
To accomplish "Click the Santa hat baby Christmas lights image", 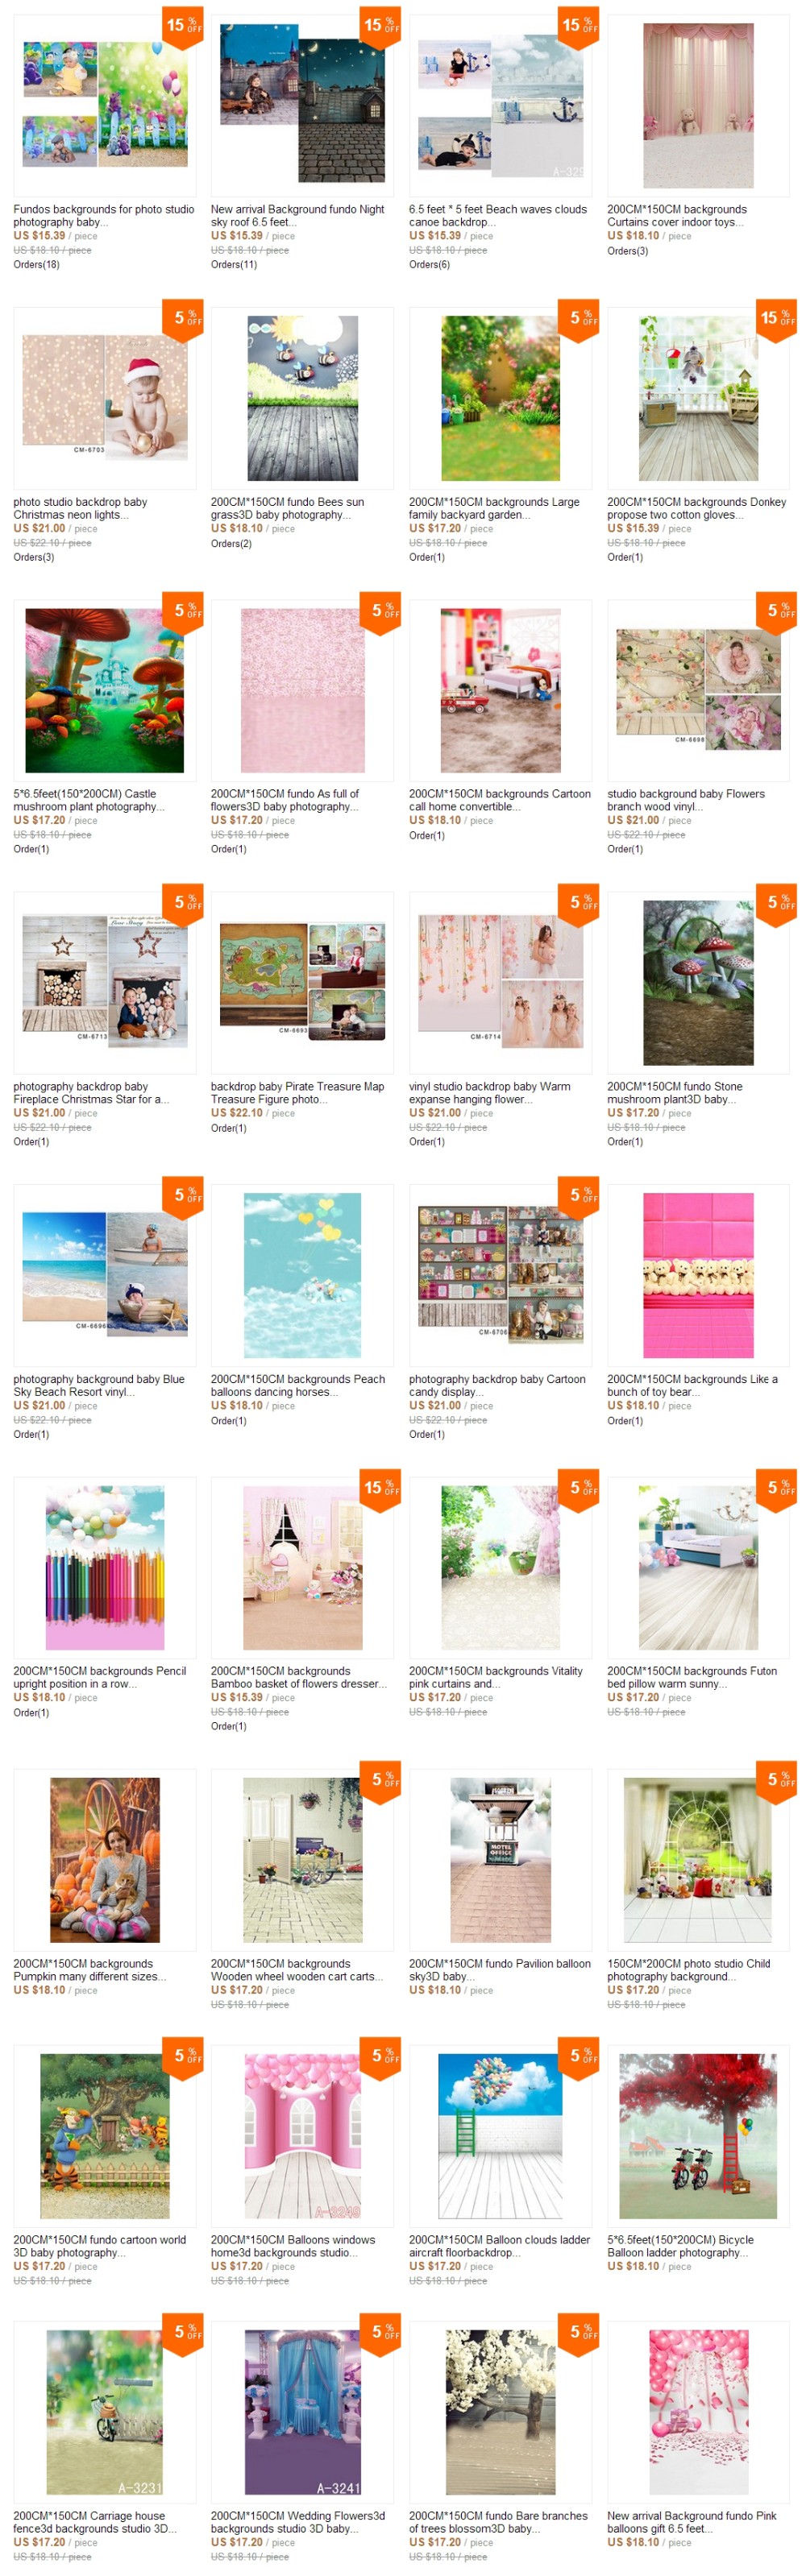I will (x=104, y=397).
